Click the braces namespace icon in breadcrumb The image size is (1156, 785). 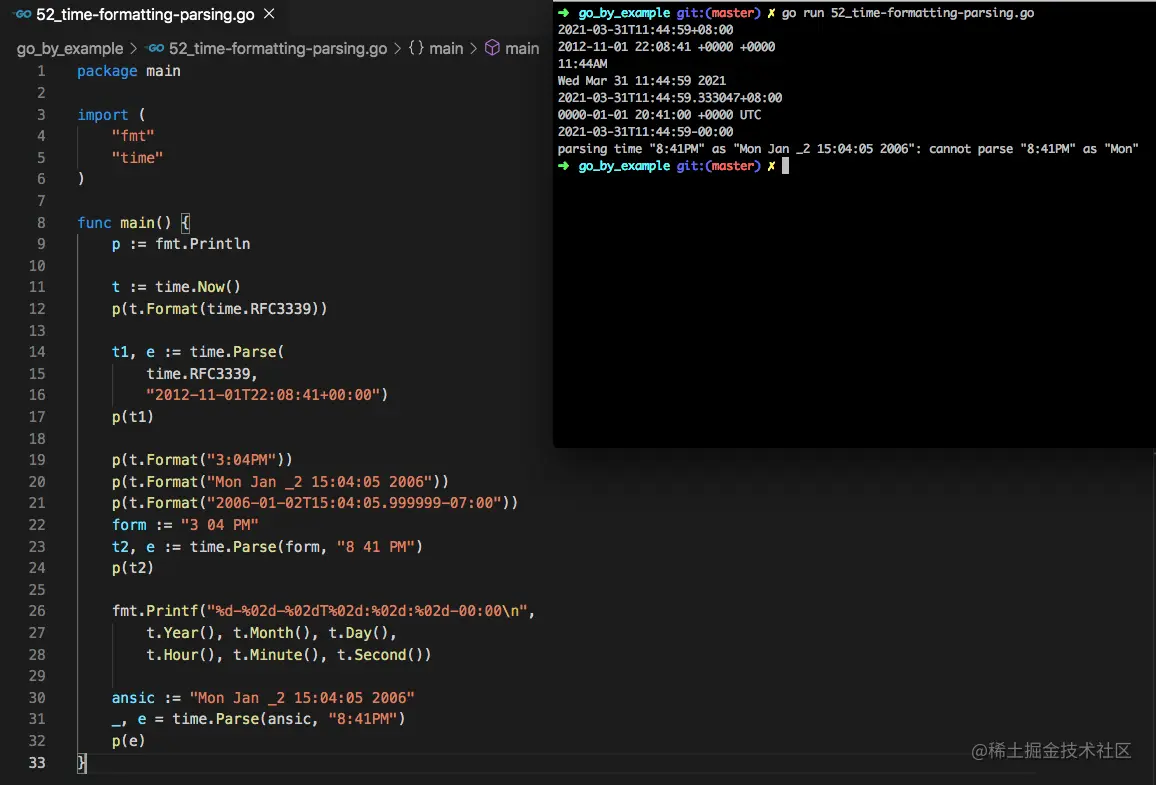[416, 48]
